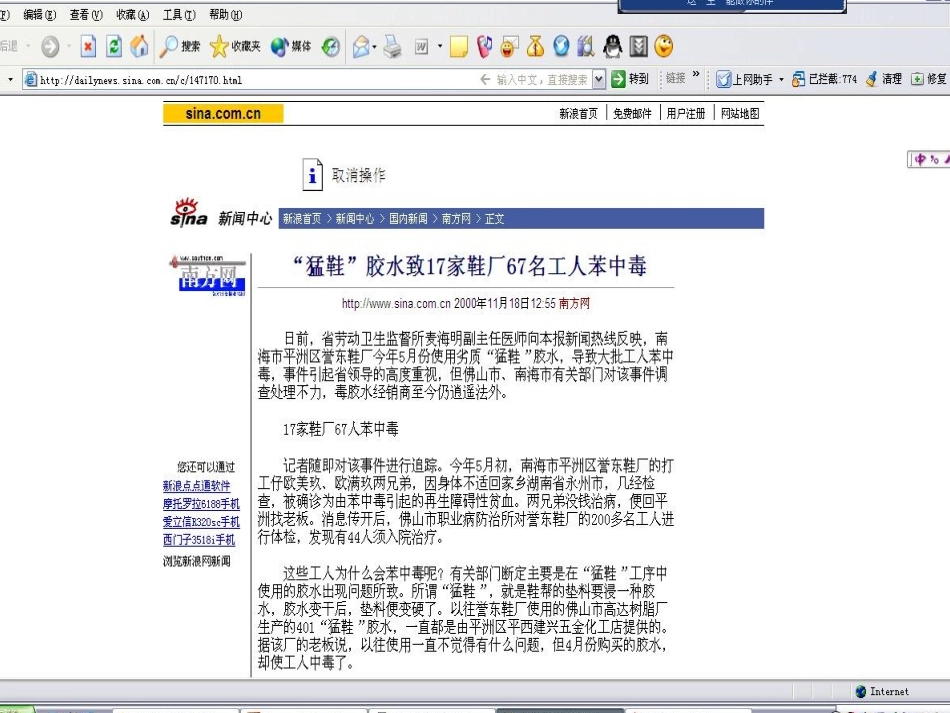This screenshot has height=713, width=950.
Task: Click the sina 新闻中心 logo
Action: (x=221, y=213)
